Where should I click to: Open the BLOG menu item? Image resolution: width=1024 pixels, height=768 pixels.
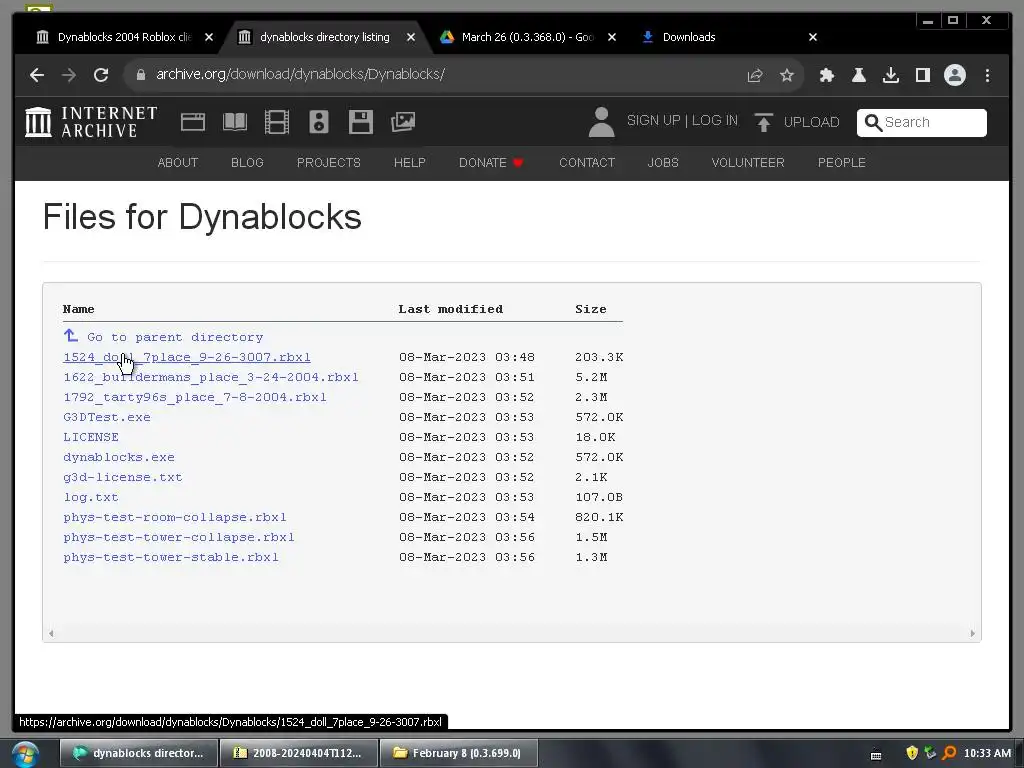tap(247, 163)
